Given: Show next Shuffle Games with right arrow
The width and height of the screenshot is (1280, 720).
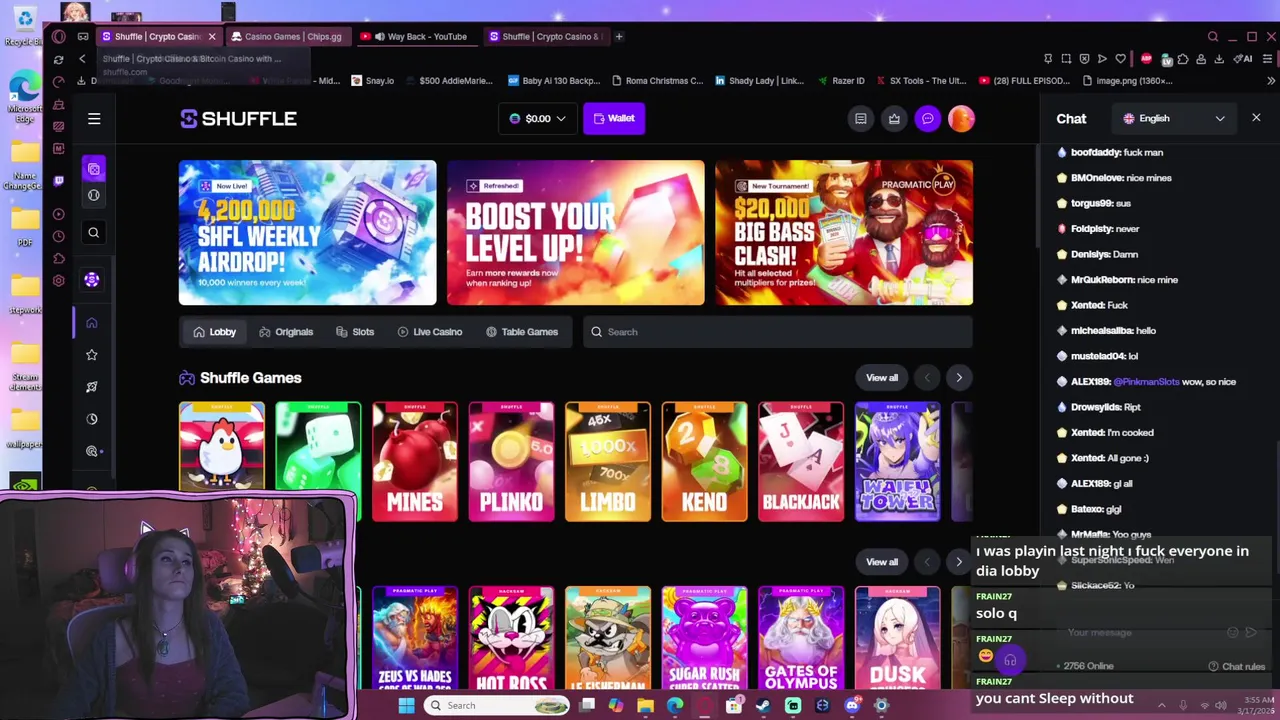Looking at the screenshot, I should [x=959, y=377].
